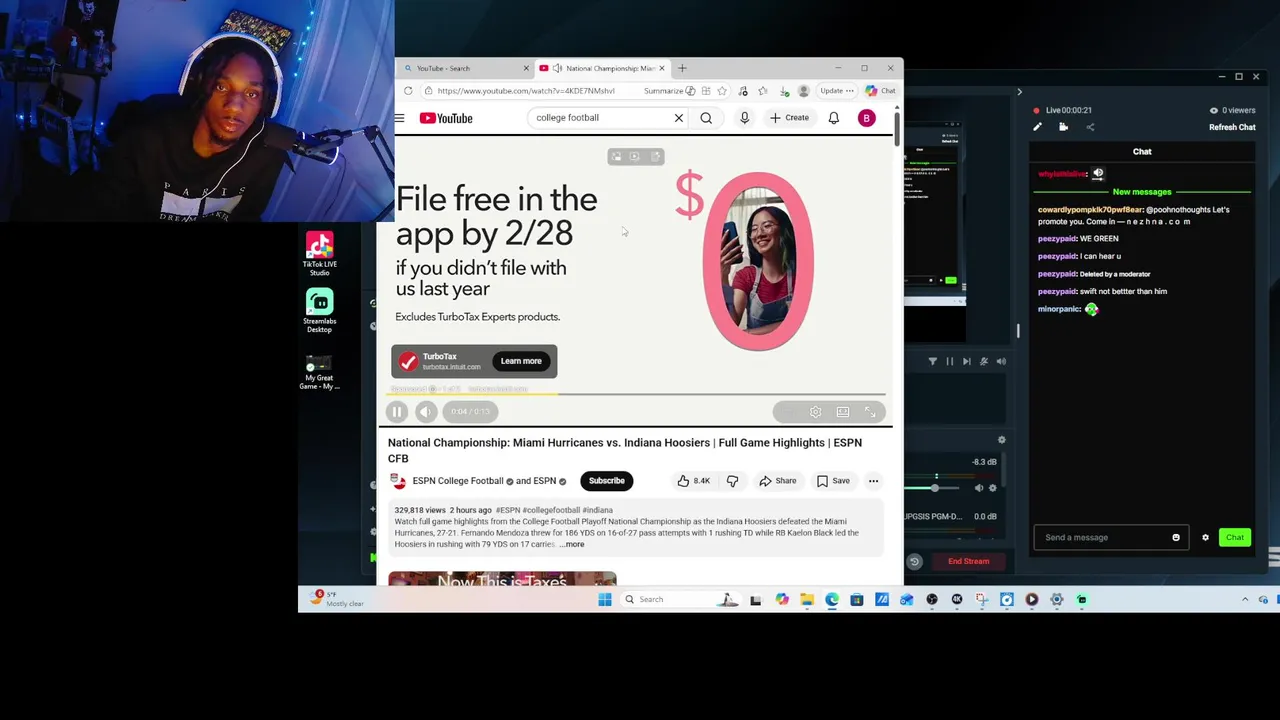Viewport: 1280px width, 720px height.
Task: Click TurboTax Learn more button
Action: coord(521,361)
